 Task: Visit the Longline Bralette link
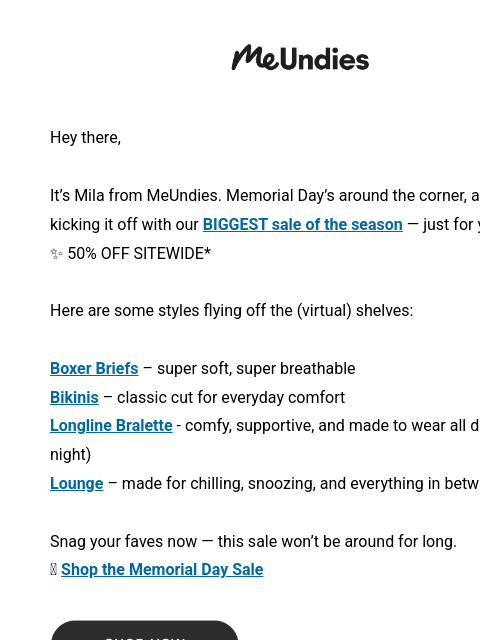point(111,426)
